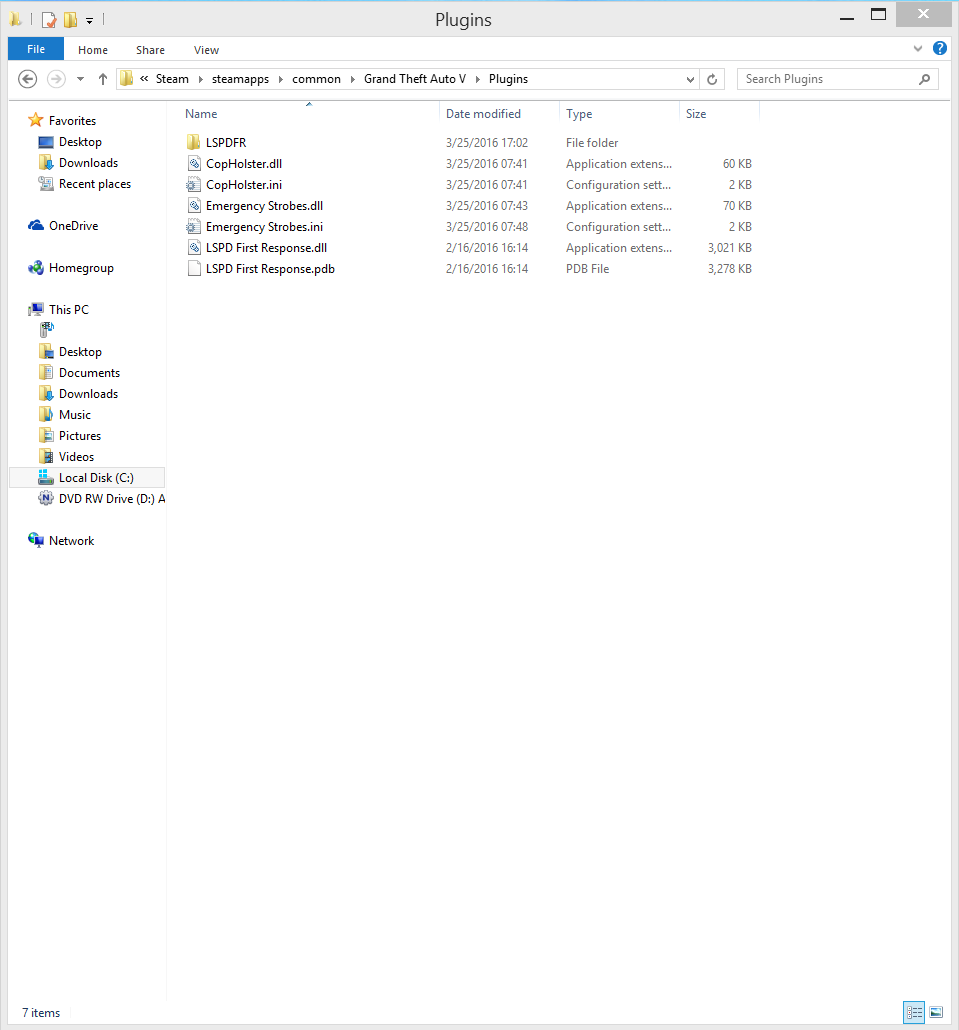Viewport: 959px width, 1030px height.
Task: Show hidden breadcrumb path chevrons
Action: click(144, 79)
